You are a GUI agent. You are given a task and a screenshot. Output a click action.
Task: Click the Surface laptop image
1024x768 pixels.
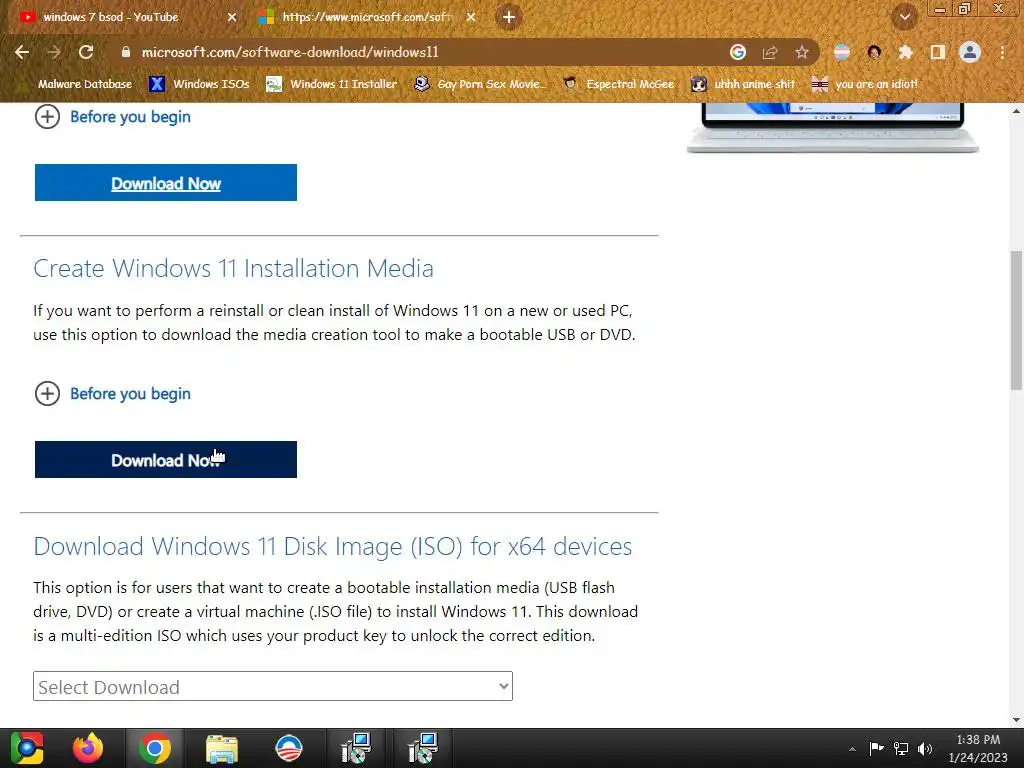(x=833, y=127)
